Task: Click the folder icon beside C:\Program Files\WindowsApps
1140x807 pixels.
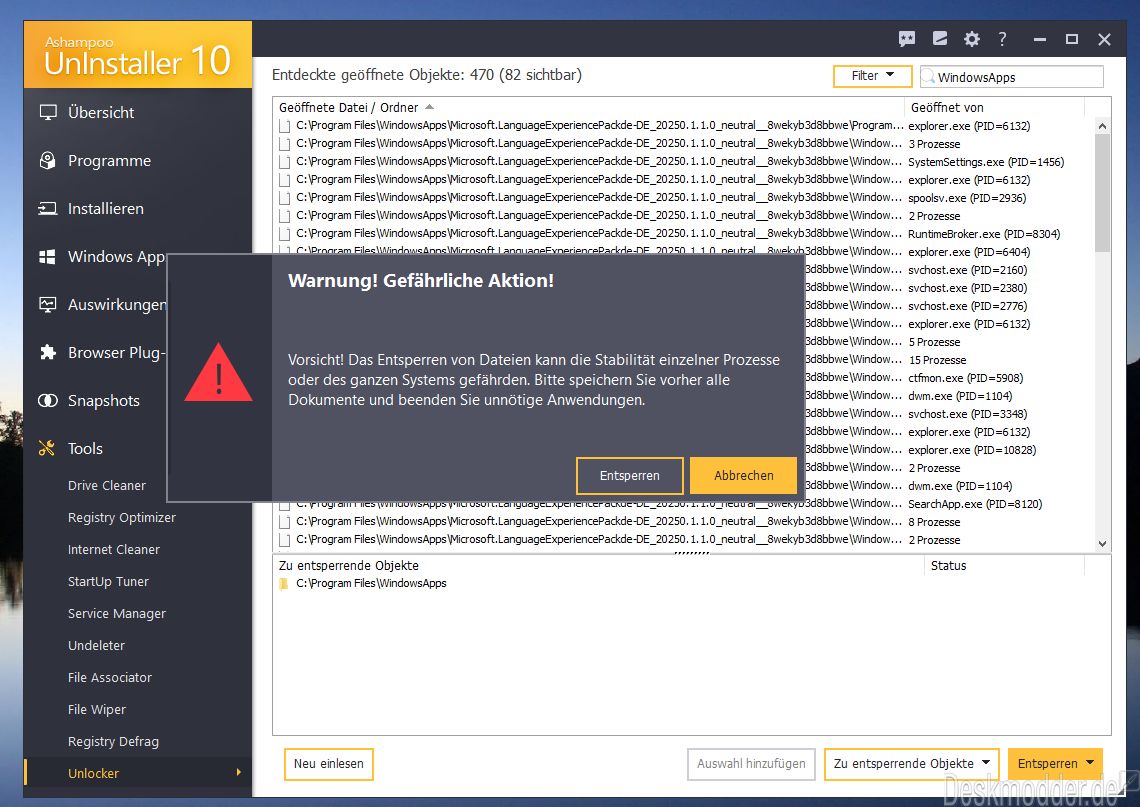Action: (x=284, y=584)
